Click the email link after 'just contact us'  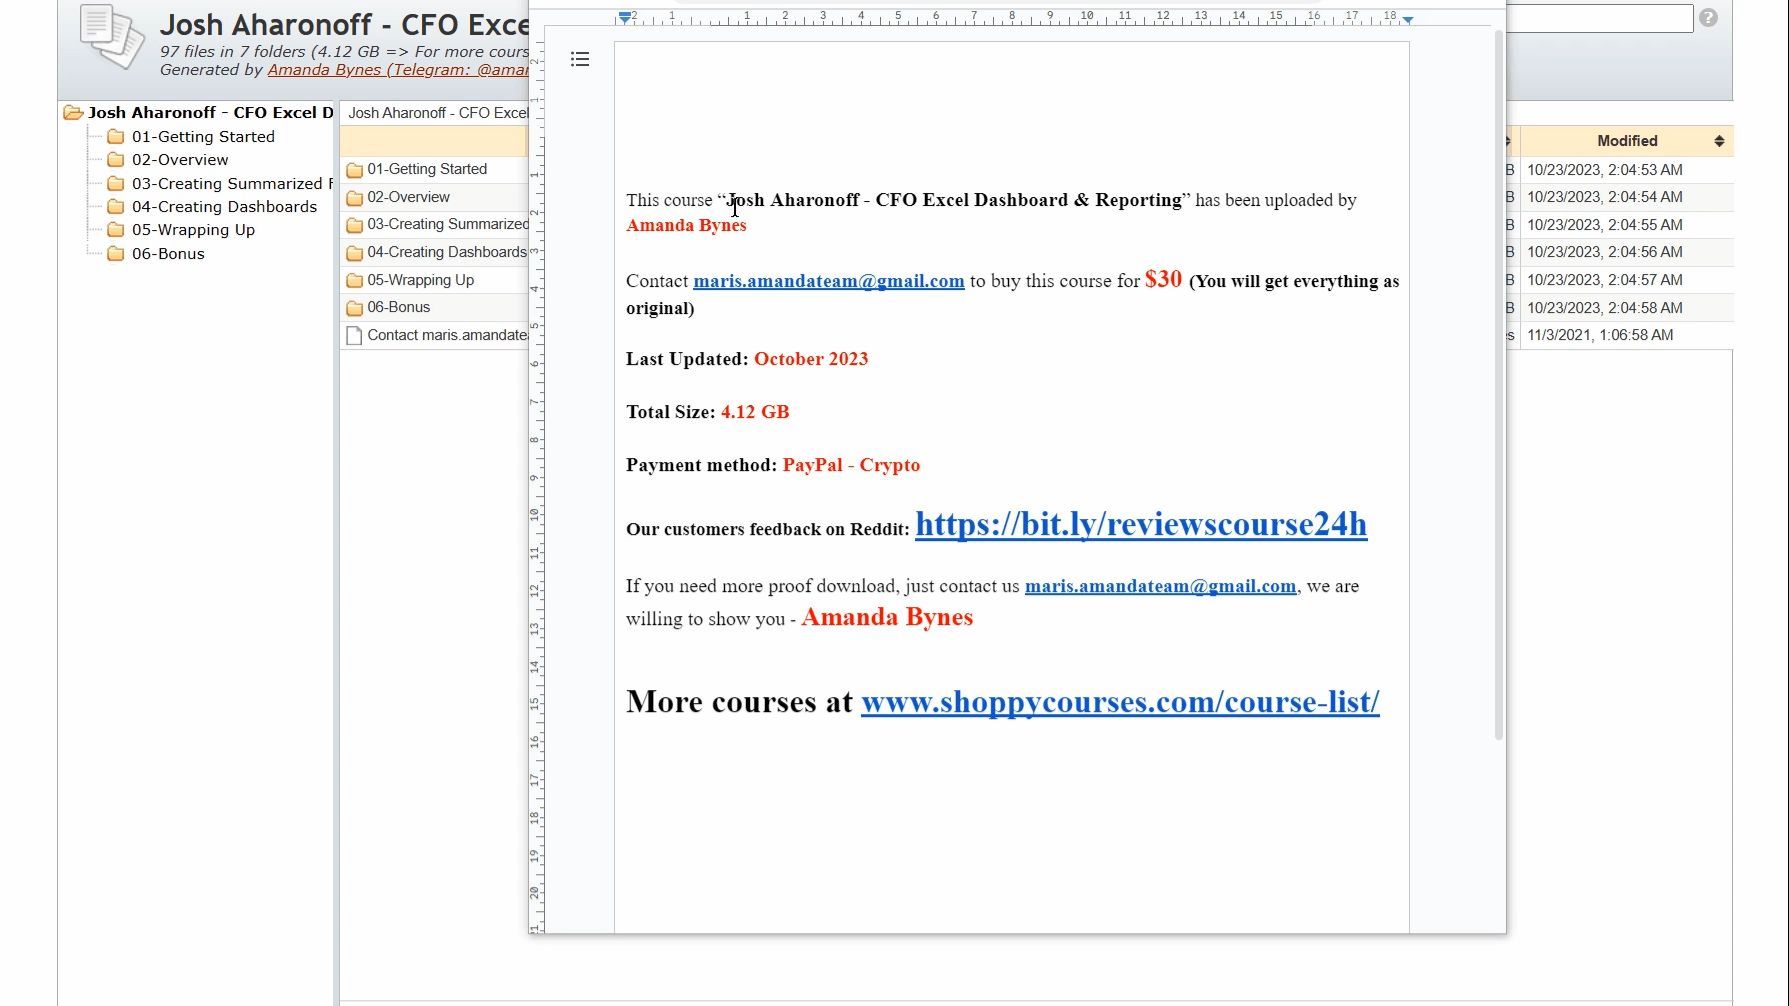coord(1160,586)
